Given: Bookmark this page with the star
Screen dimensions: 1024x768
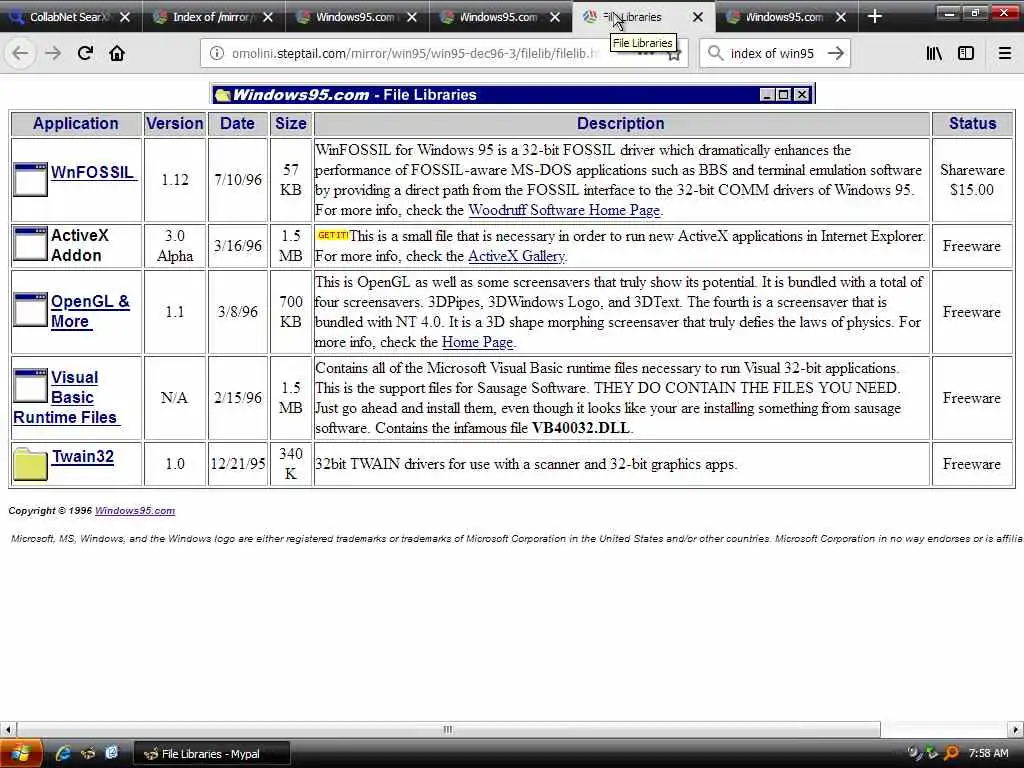Looking at the screenshot, I should pyautogui.click(x=674, y=55).
